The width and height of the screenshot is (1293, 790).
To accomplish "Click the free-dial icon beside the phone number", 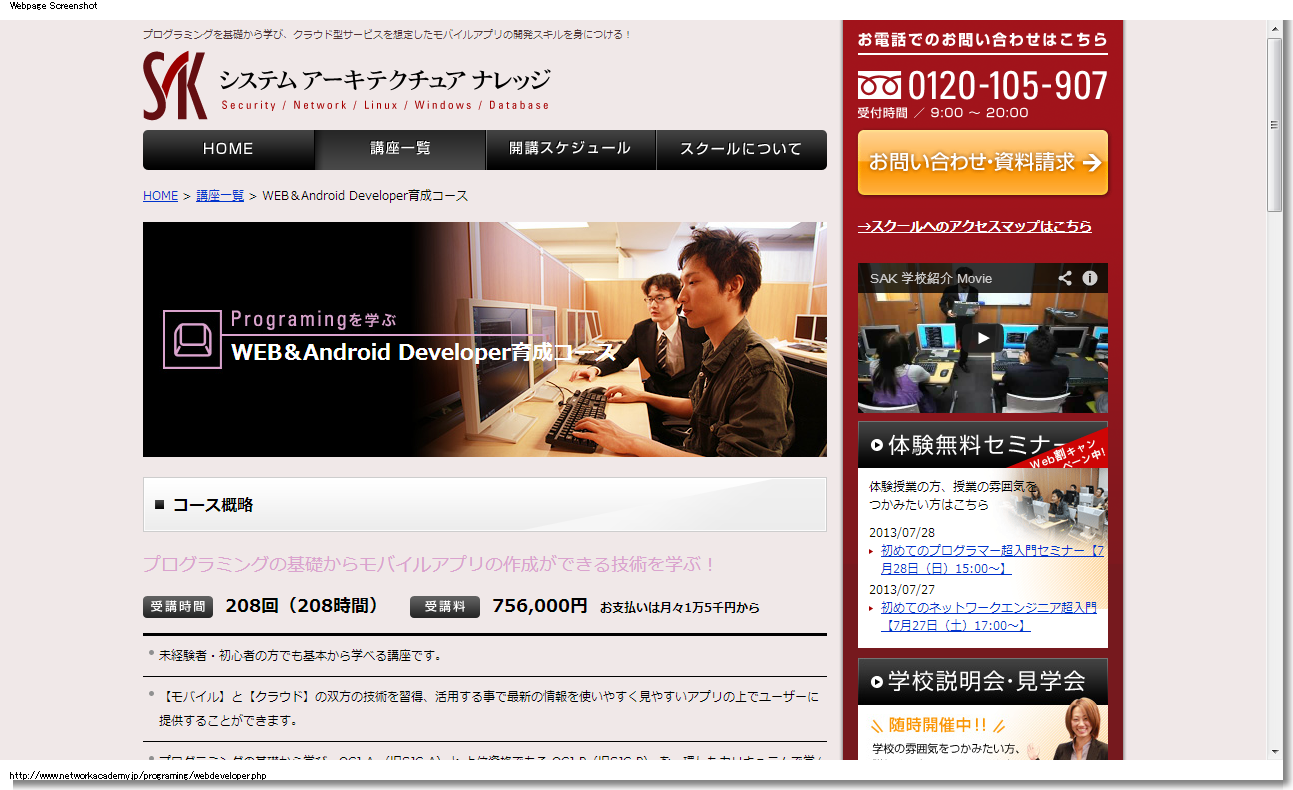I will (x=879, y=86).
